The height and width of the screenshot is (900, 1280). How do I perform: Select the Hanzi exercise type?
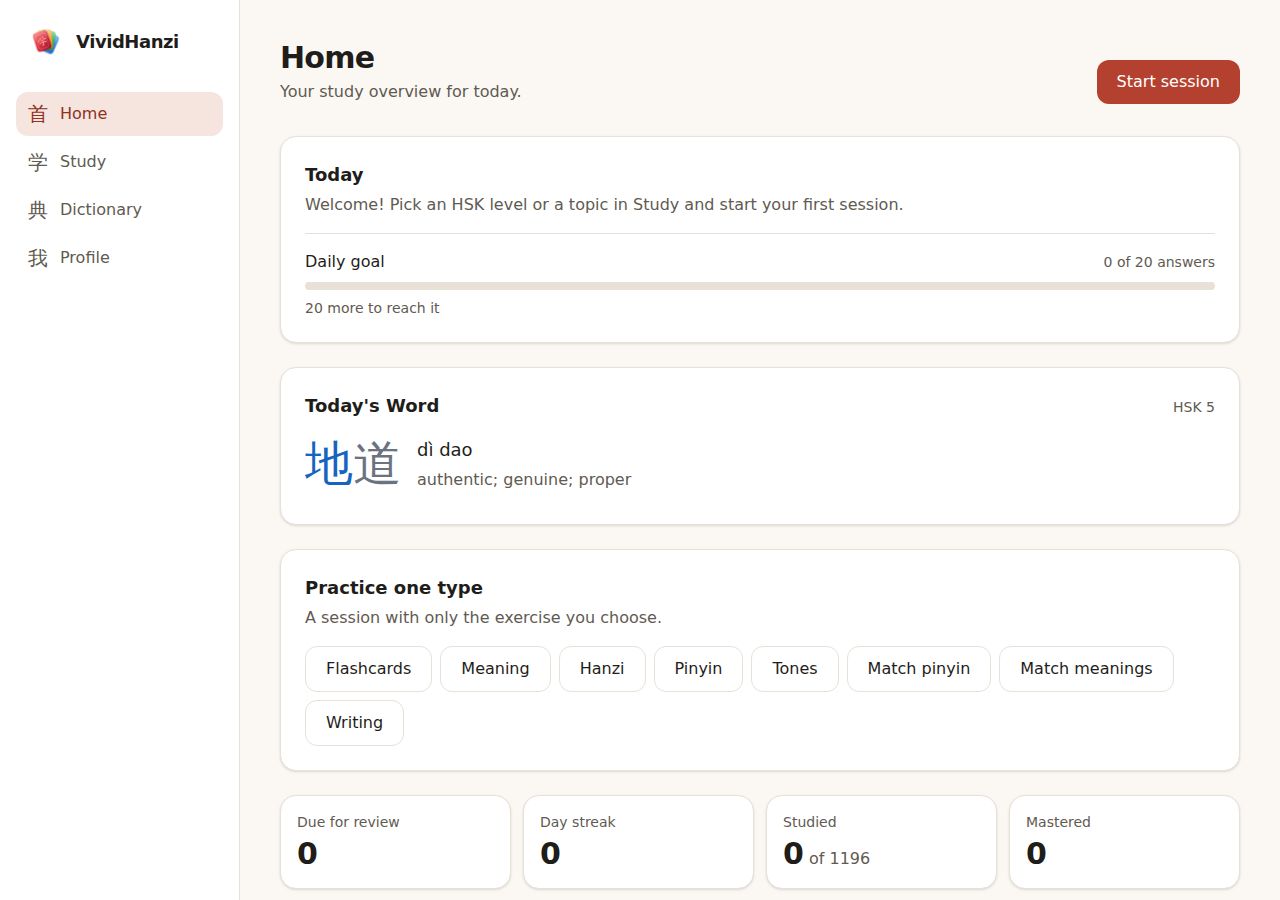pos(602,669)
